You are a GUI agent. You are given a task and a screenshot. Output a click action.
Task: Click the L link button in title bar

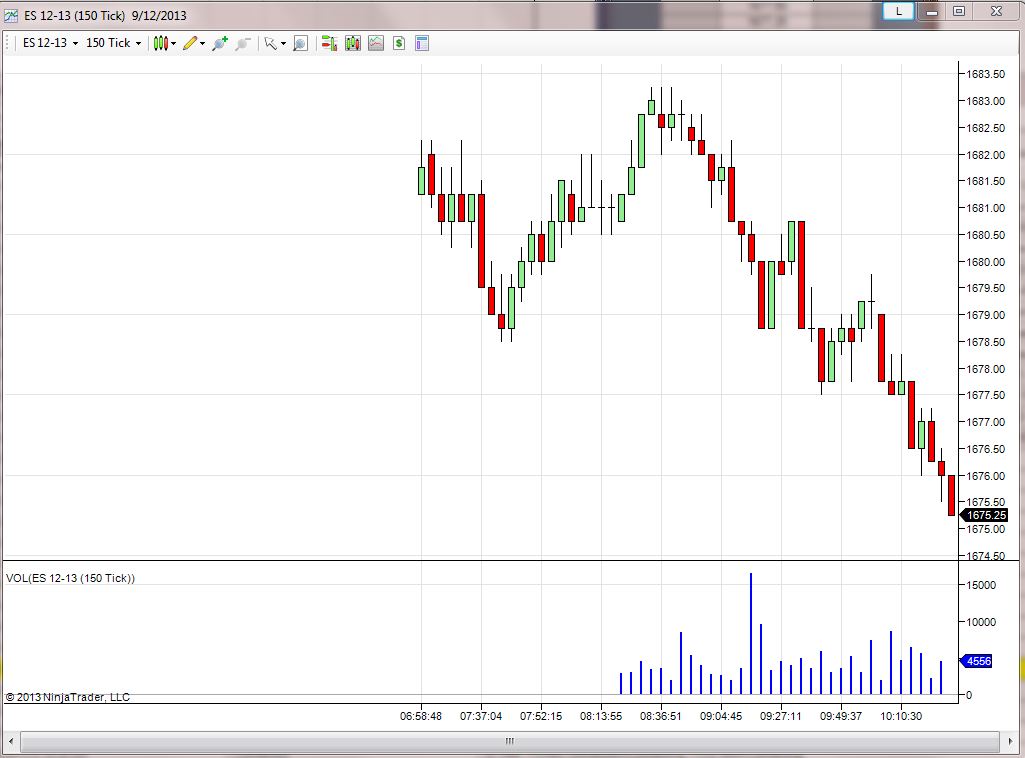click(x=898, y=11)
